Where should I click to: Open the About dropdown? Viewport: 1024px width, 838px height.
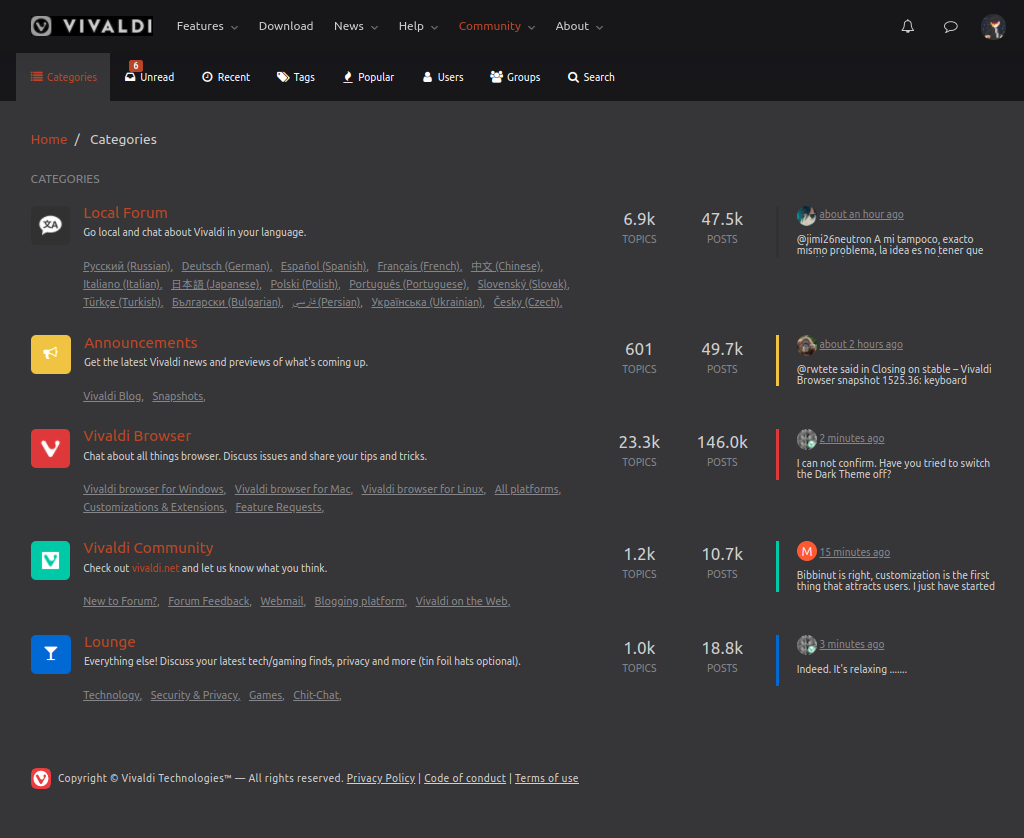click(x=579, y=26)
